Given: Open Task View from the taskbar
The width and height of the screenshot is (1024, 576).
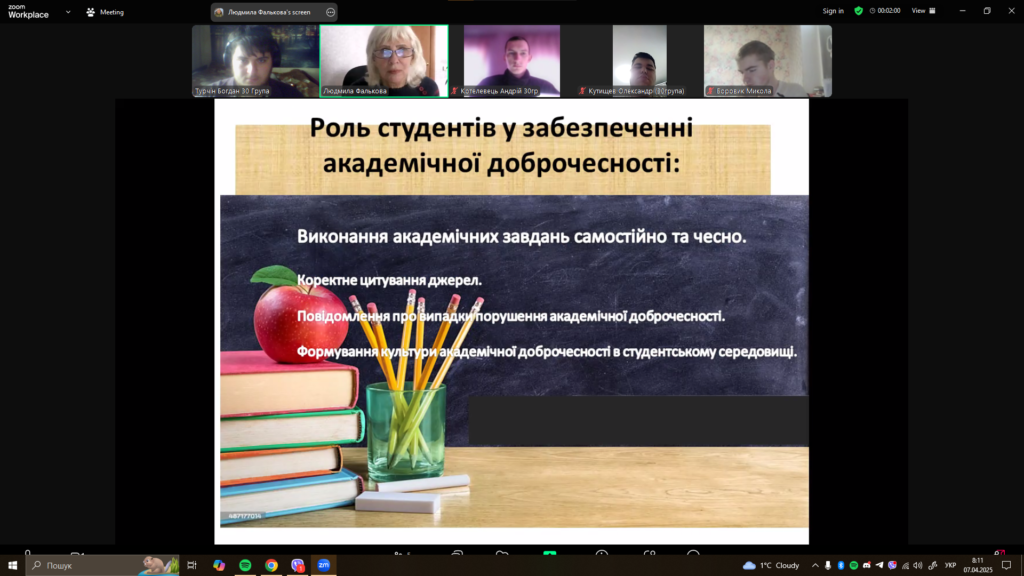Looking at the screenshot, I should pyautogui.click(x=192, y=565).
